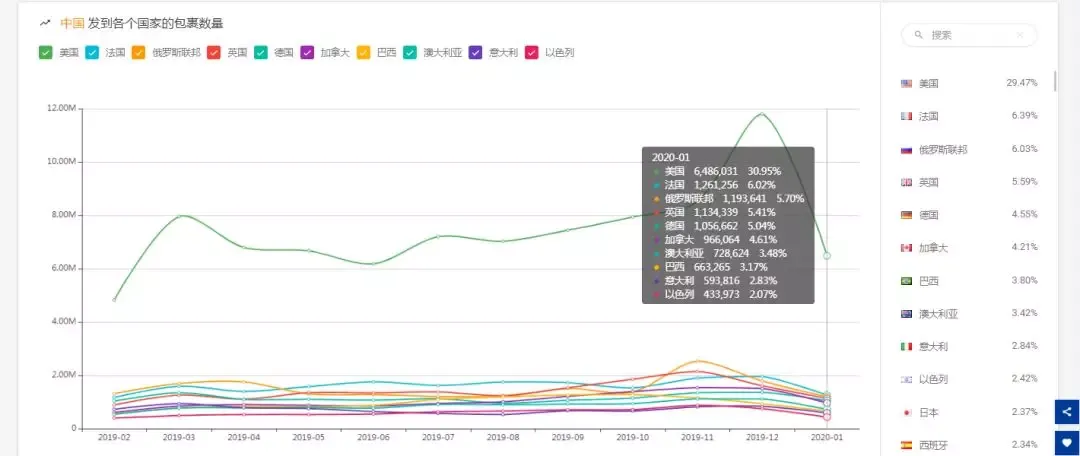Click the search magnifier icon

(x=918, y=34)
